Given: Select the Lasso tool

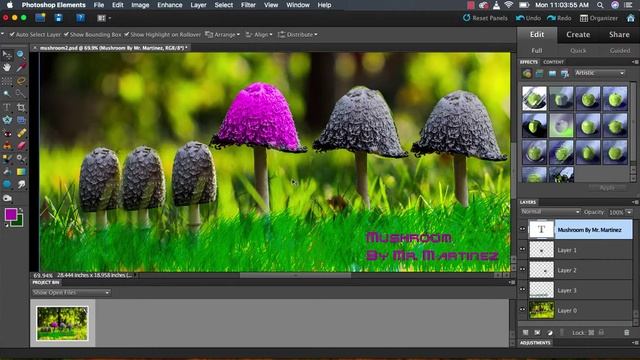Looking at the screenshot, I should point(21,81).
